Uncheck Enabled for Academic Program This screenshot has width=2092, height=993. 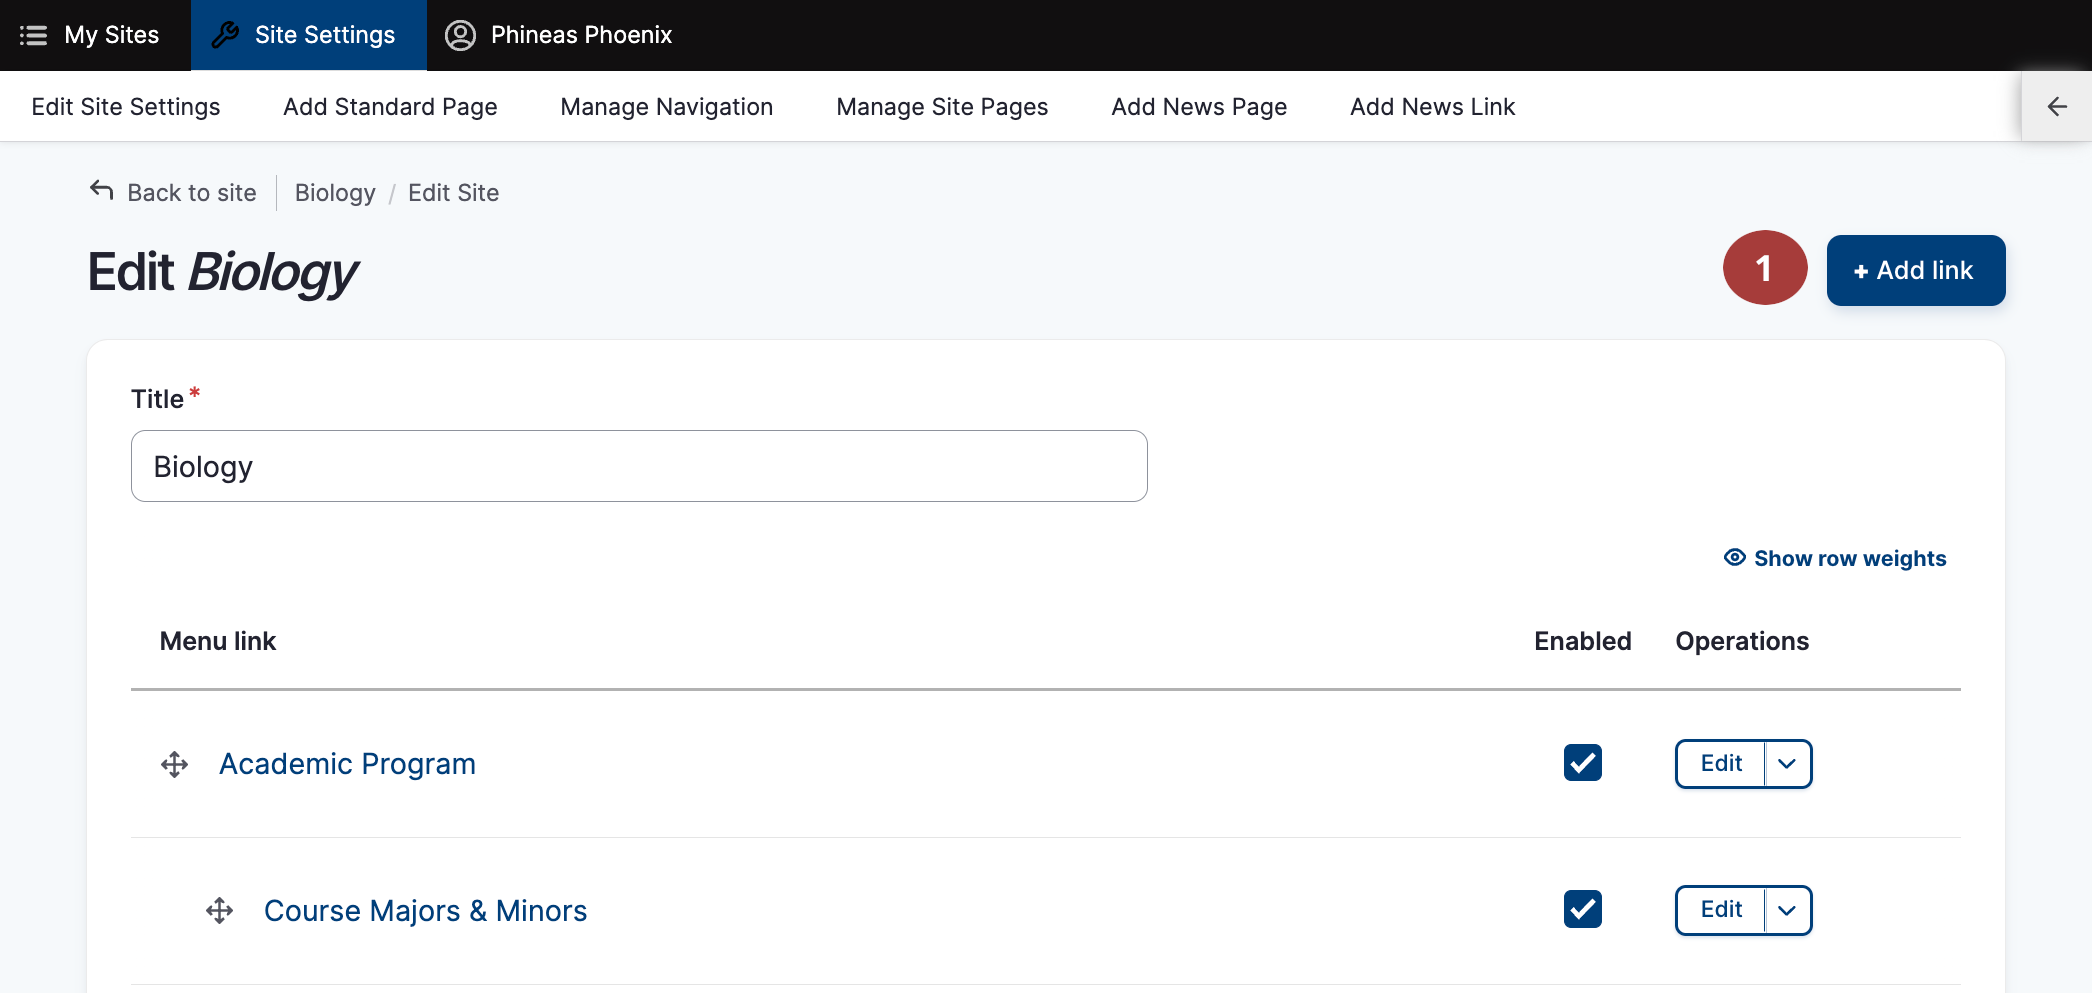pyautogui.click(x=1582, y=763)
